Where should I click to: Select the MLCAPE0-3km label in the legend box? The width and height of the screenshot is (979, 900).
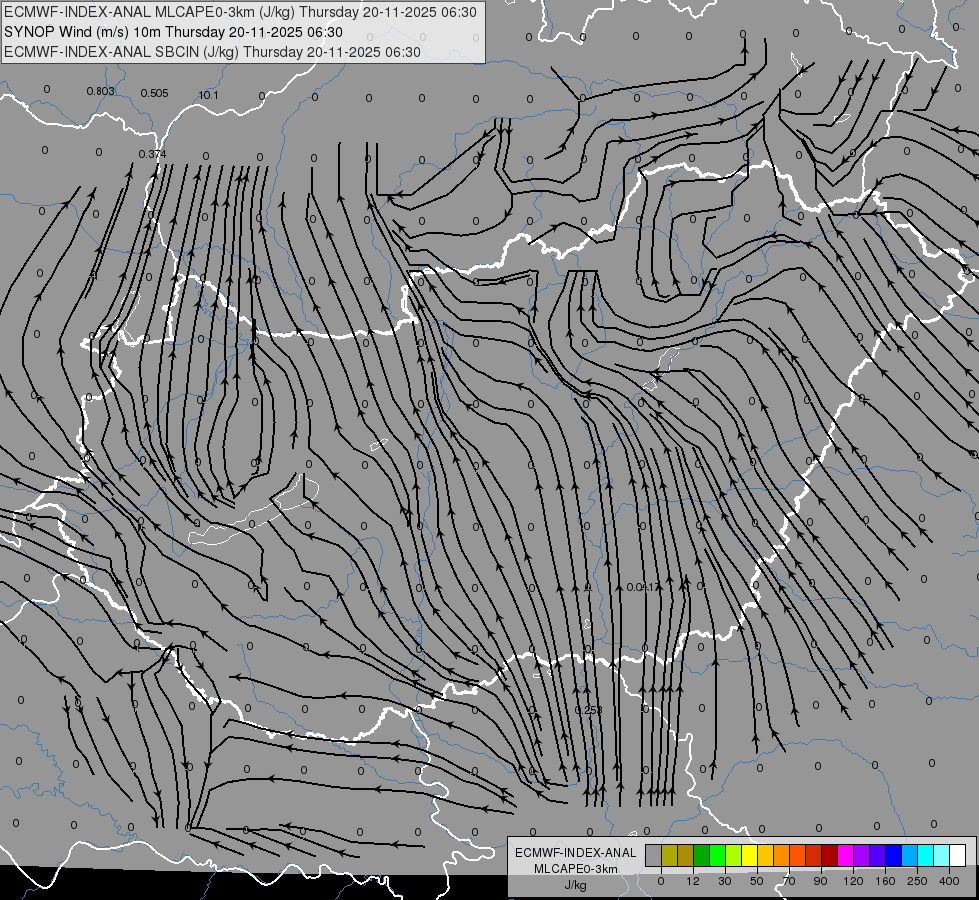pyautogui.click(x=575, y=869)
